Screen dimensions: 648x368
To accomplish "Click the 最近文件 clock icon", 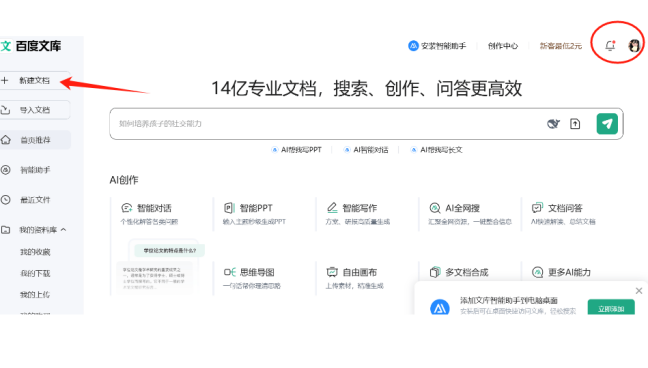I will (5, 200).
